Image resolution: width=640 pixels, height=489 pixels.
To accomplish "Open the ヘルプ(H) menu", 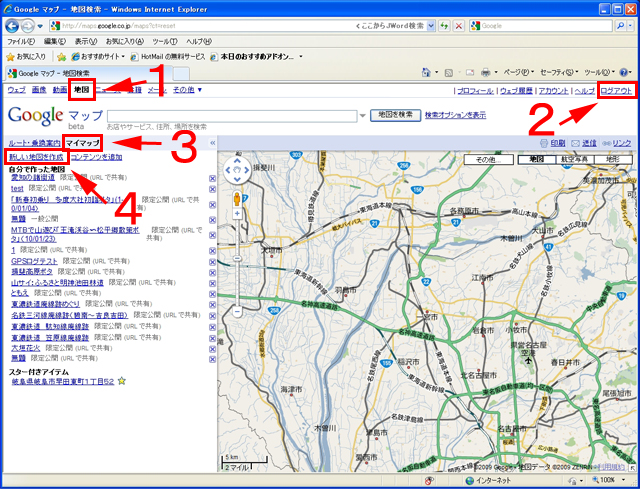I will pos(199,42).
